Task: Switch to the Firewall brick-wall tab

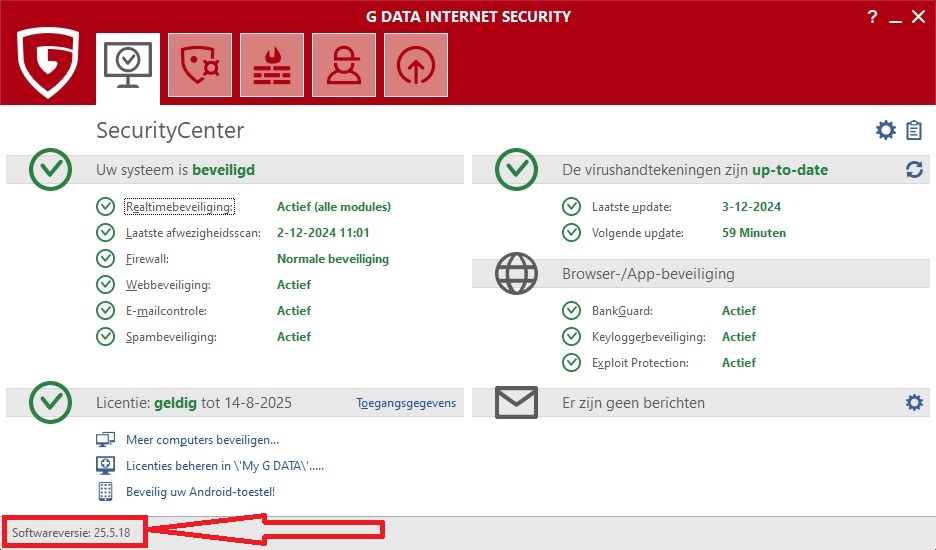Action: [x=272, y=64]
